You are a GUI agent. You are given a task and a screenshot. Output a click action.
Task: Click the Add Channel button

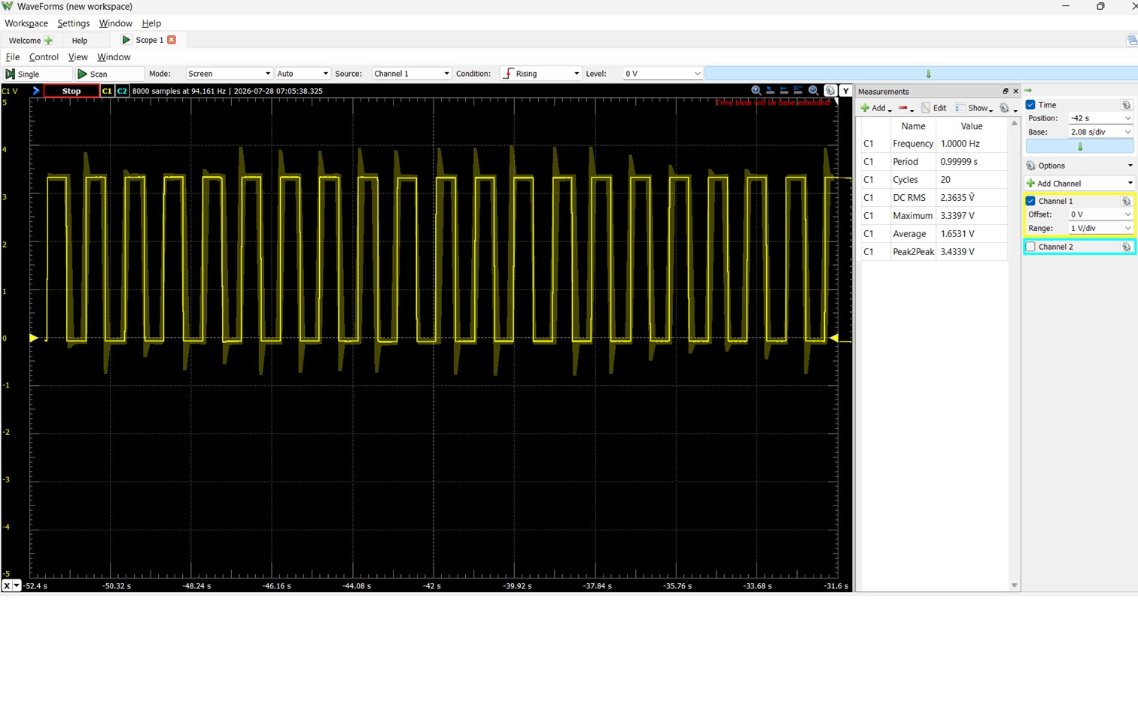1079,184
